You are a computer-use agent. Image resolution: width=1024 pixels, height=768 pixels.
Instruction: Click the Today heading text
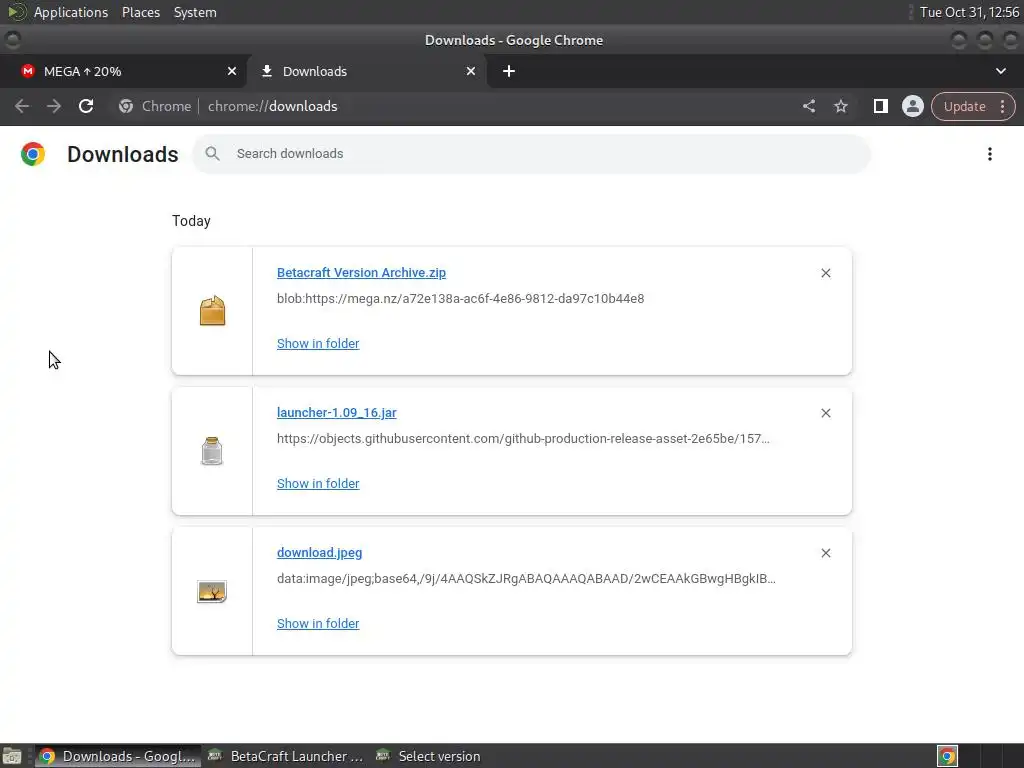tap(191, 221)
